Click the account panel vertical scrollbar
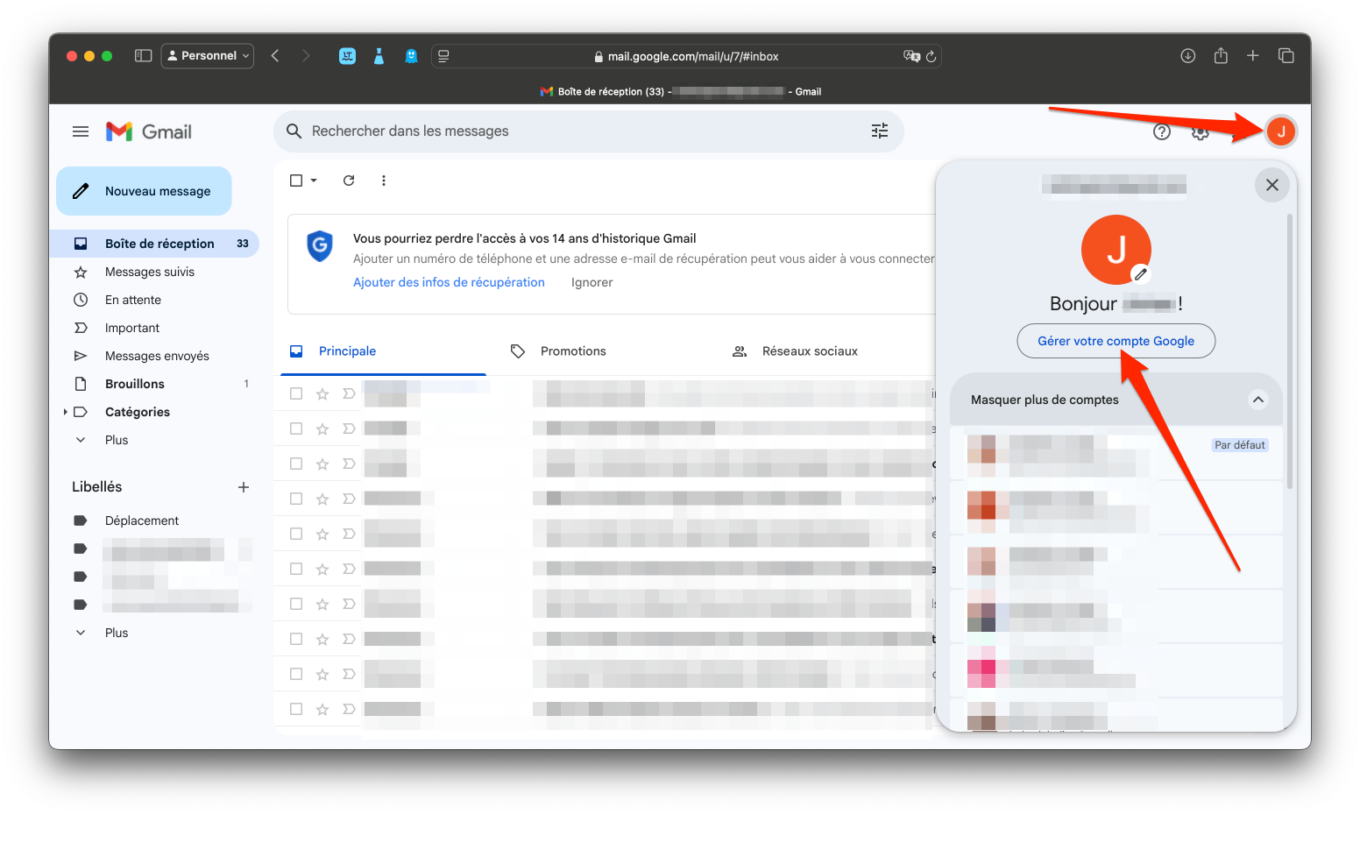Viewport: 1360px width, 850px height. click(x=1289, y=350)
